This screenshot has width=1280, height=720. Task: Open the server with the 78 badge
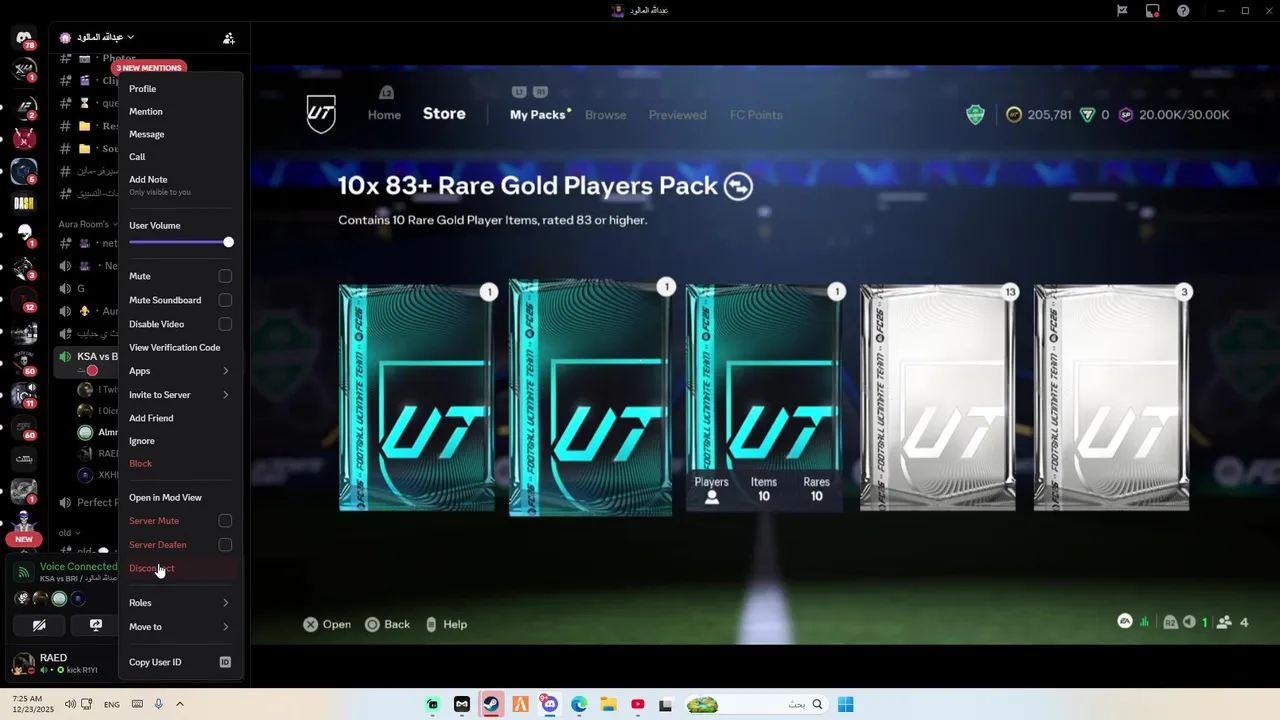point(24,38)
